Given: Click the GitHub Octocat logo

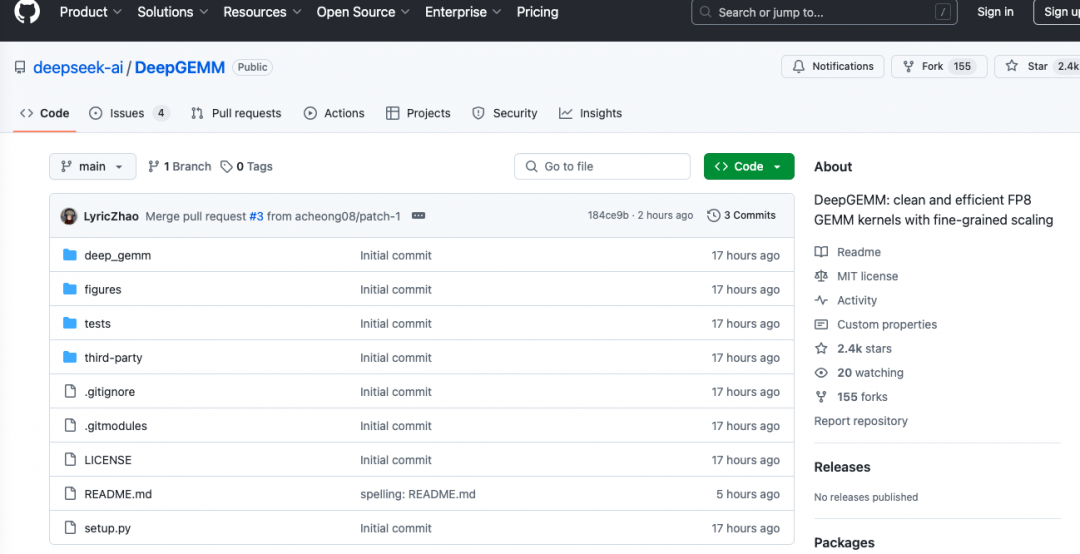Looking at the screenshot, I should pyautogui.click(x=27, y=14).
